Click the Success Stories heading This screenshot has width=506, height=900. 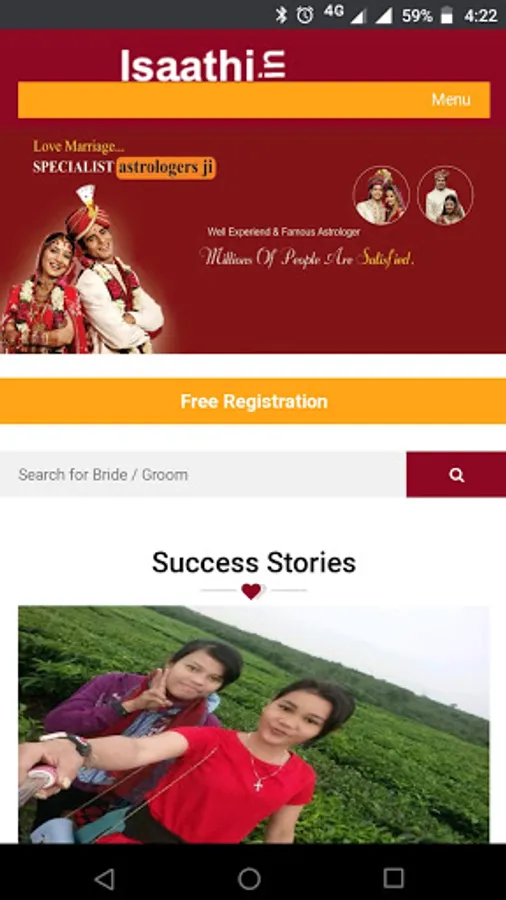coord(254,562)
